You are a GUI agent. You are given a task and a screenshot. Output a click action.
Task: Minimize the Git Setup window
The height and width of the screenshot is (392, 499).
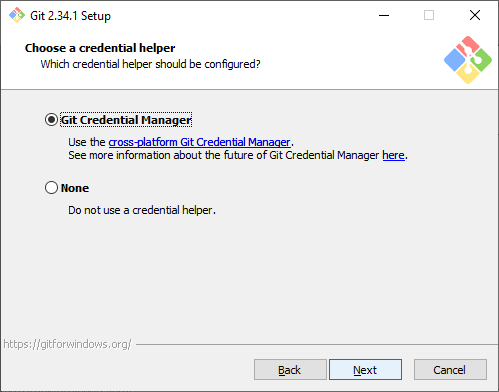(x=384, y=15)
